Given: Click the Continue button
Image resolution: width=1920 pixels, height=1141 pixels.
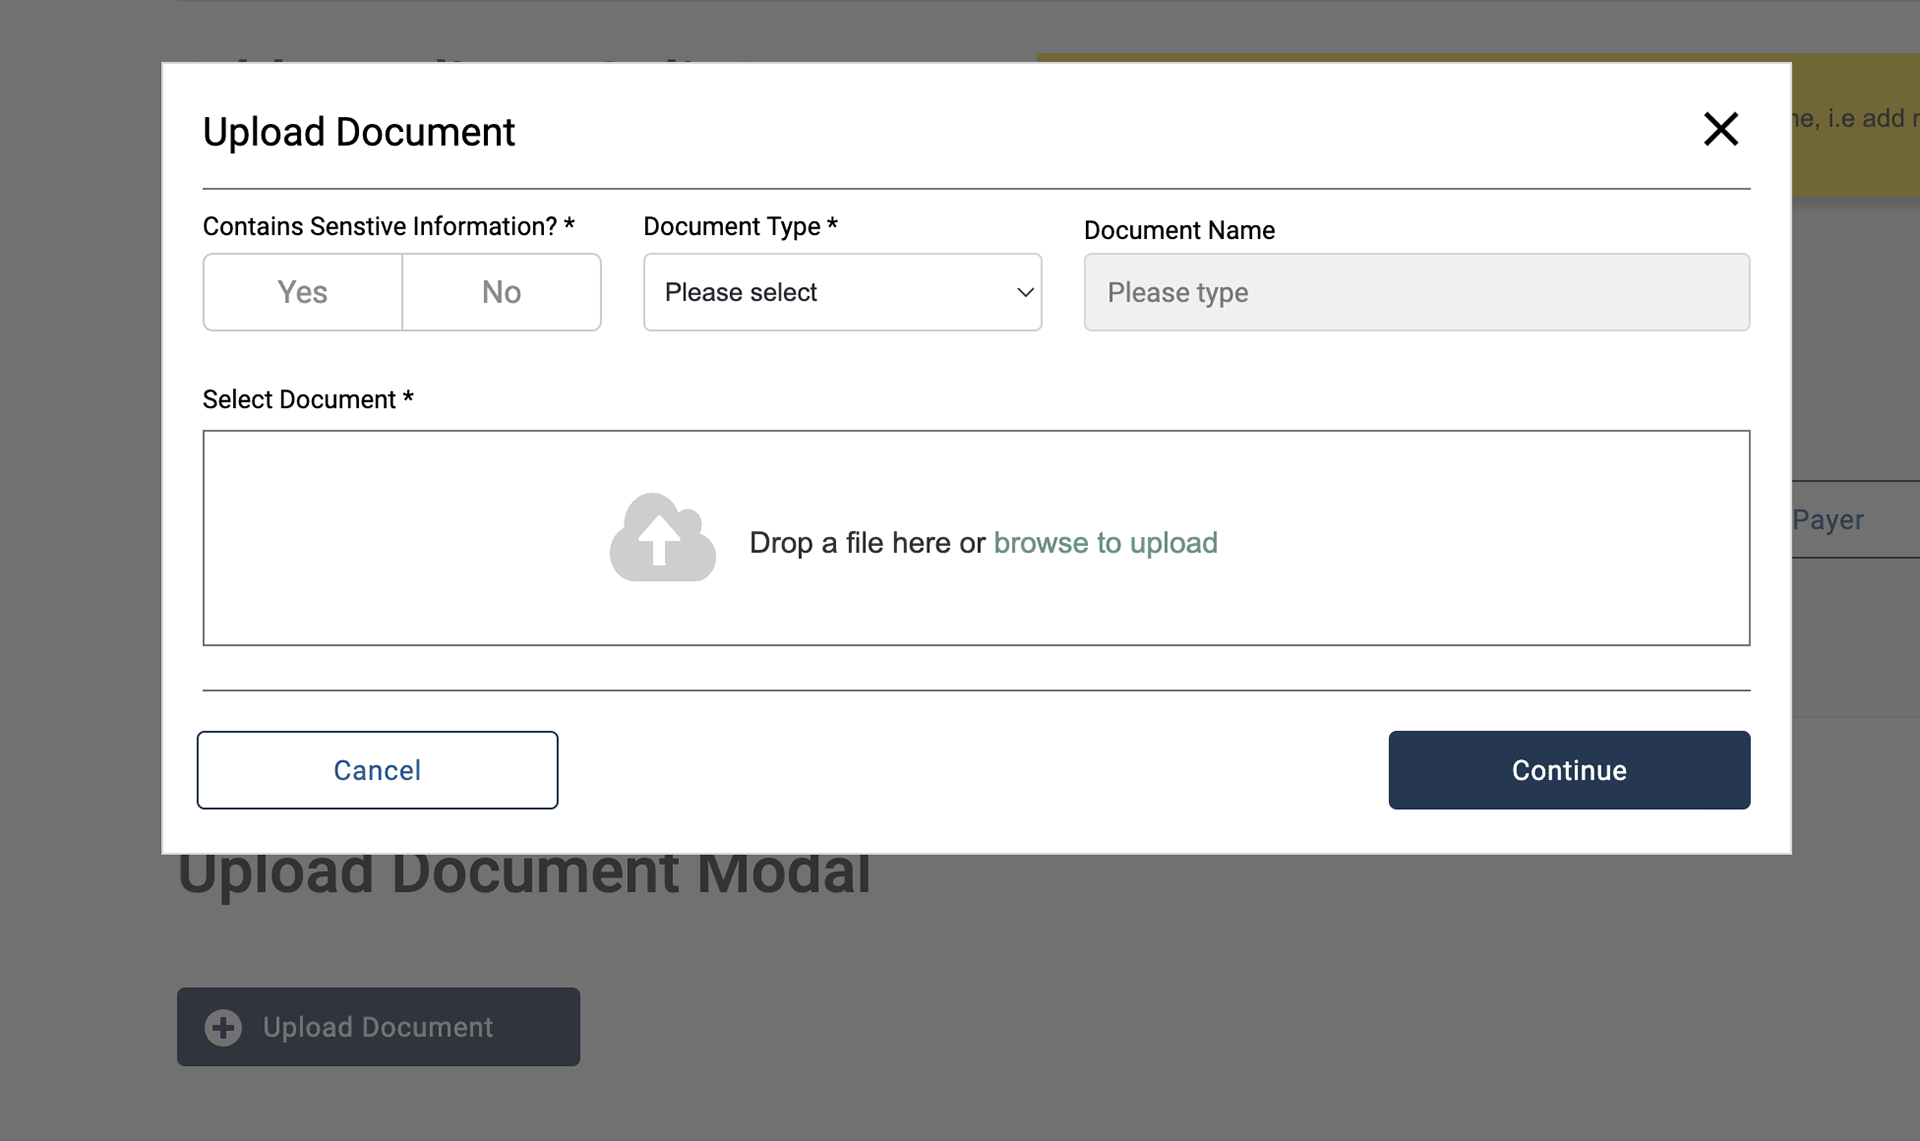Looking at the screenshot, I should [1569, 770].
